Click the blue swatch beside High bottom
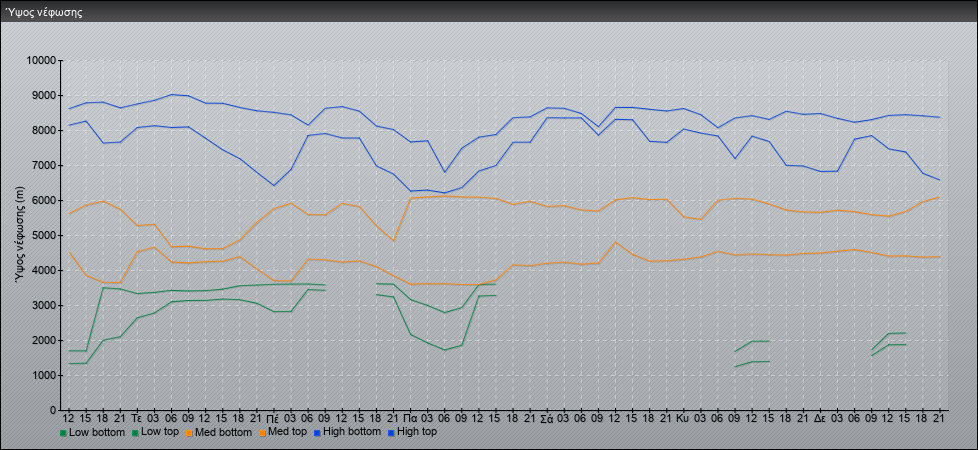The image size is (978, 450). tap(319, 432)
